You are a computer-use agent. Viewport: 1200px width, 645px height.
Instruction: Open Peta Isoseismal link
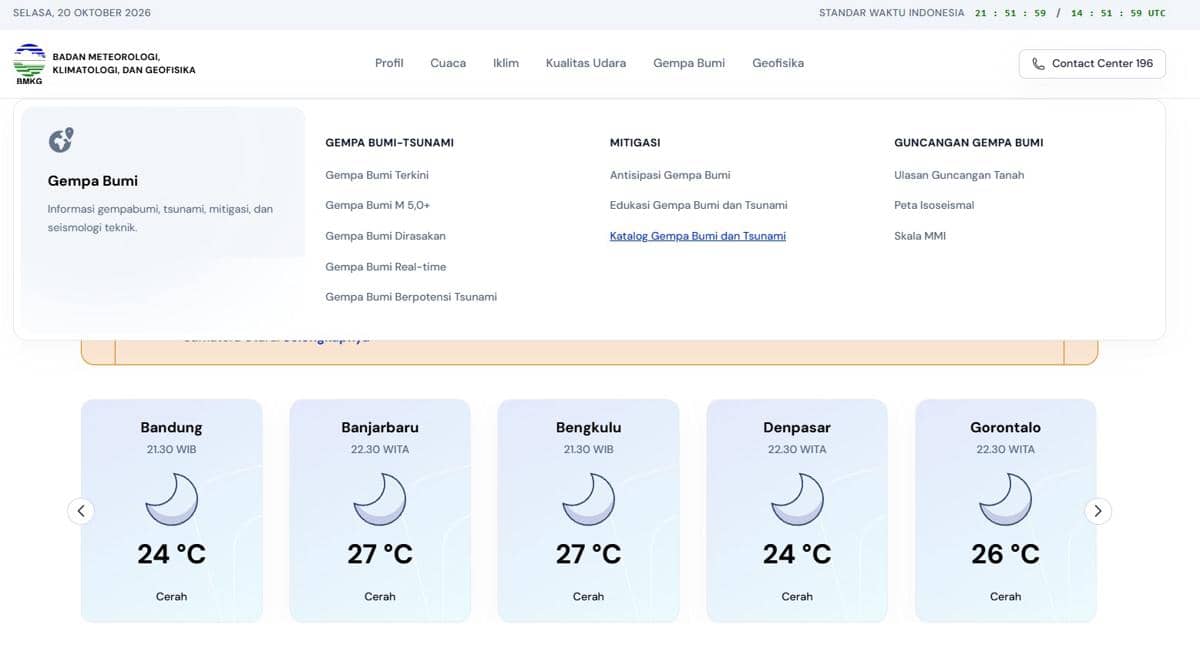click(x=934, y=205)
